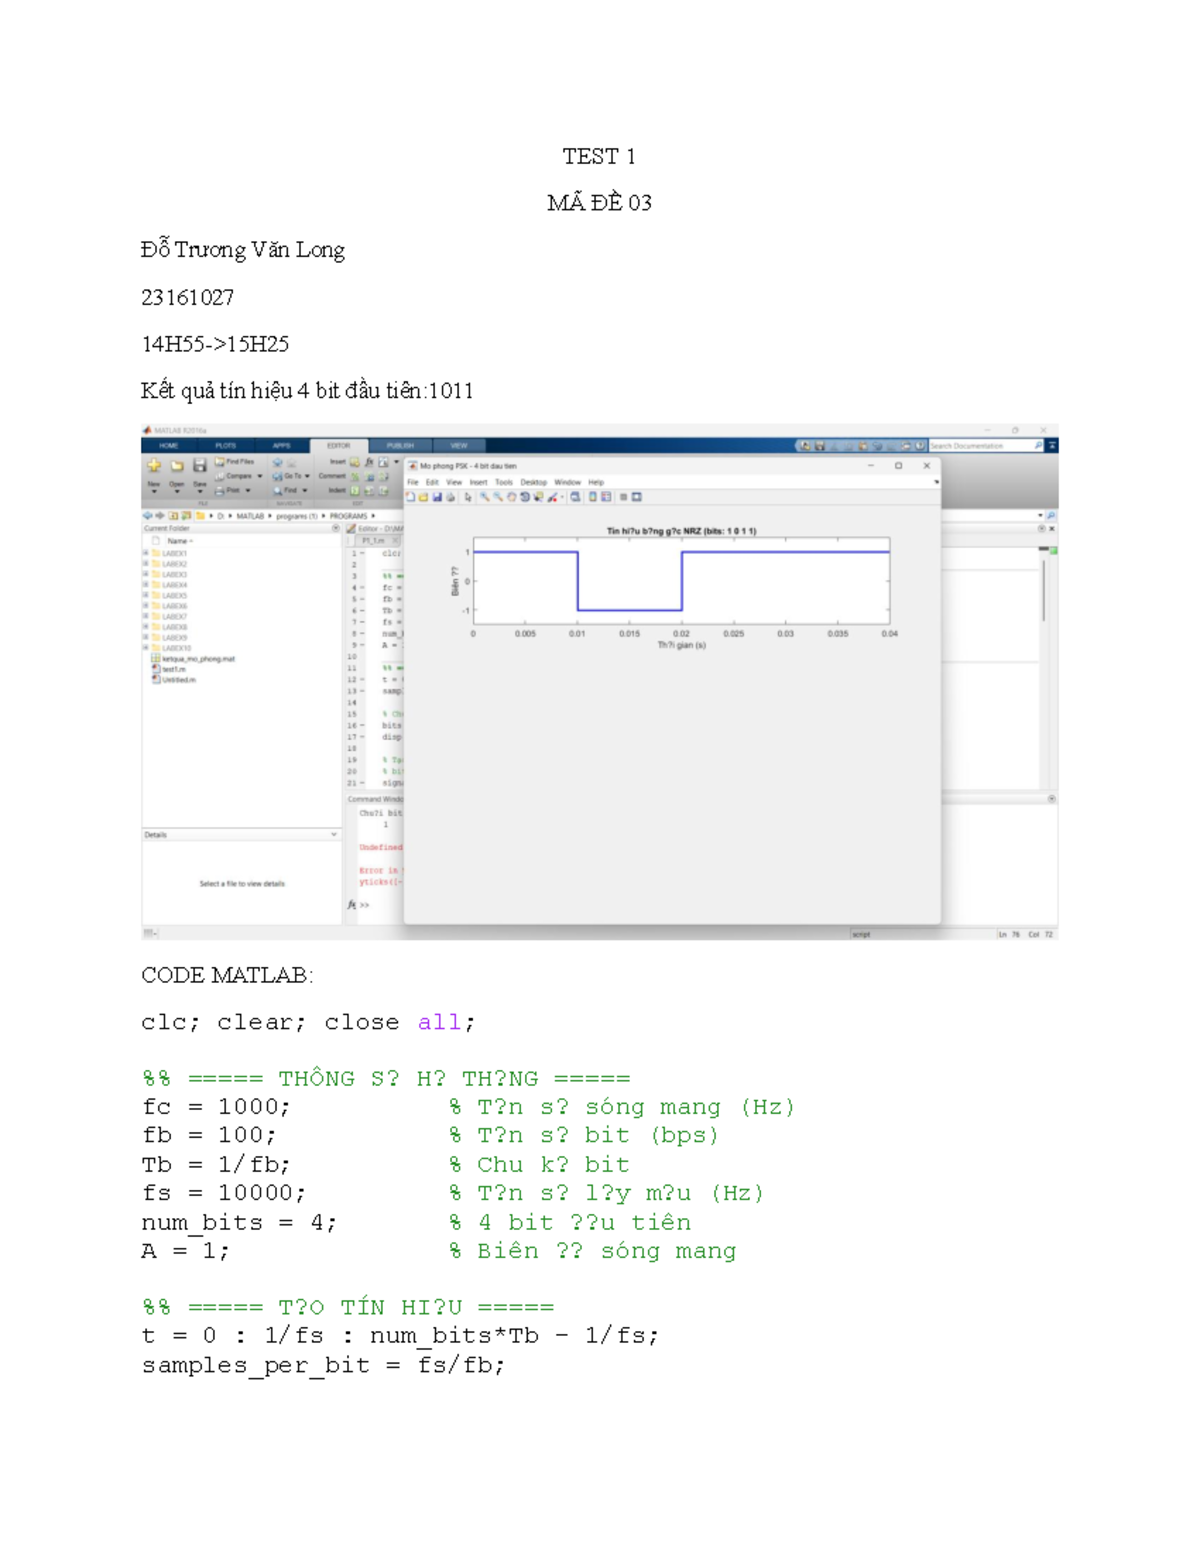Screen dimensions: 1200x1553
Task: Switch to the PLOTS ribbon tab
Action: pos(226,446)
